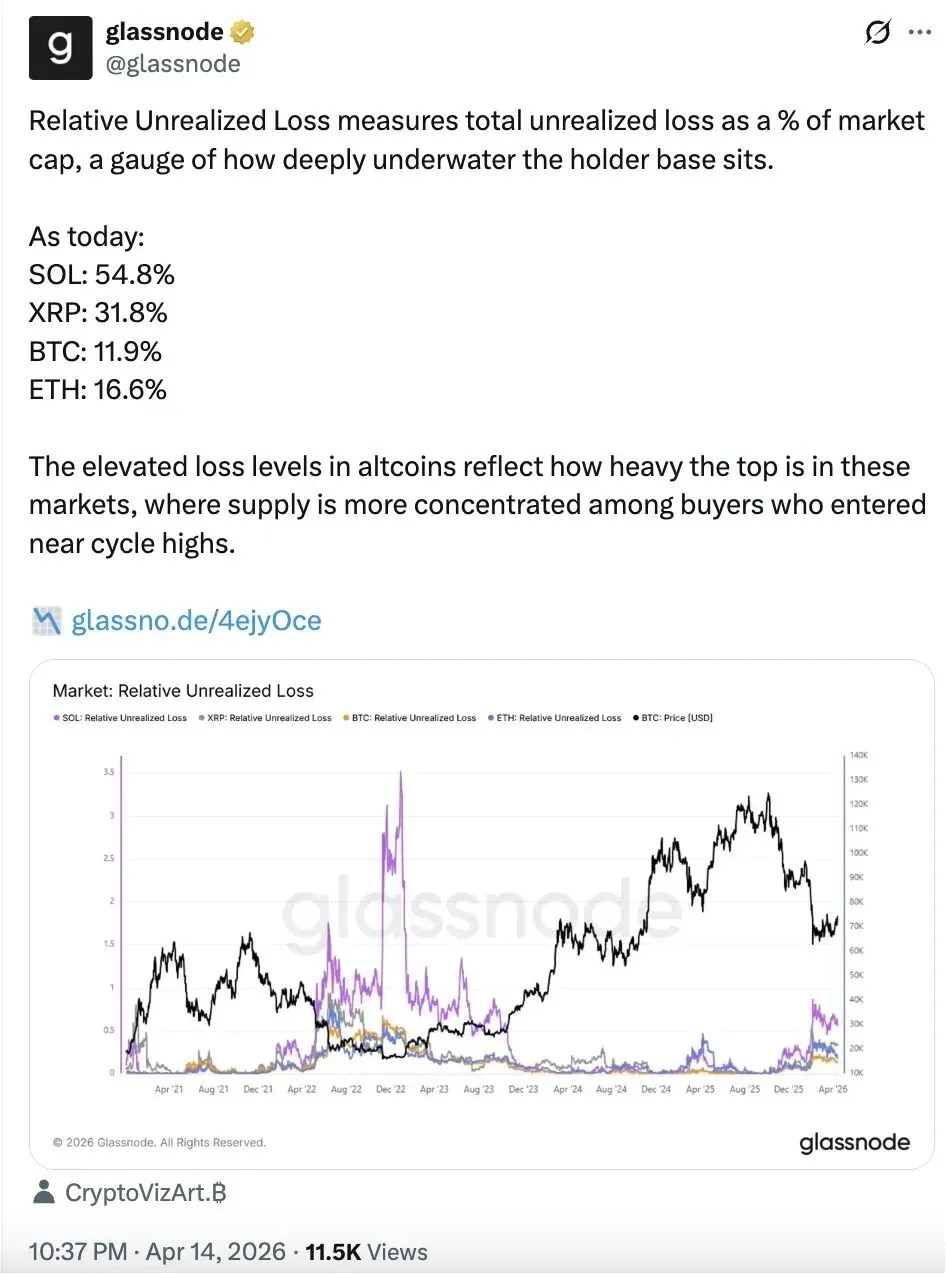Screen dimensions: 946x1274
Task: Toggle XRP Relative Unrealized Loss legend
Action: tap(265, 718)
